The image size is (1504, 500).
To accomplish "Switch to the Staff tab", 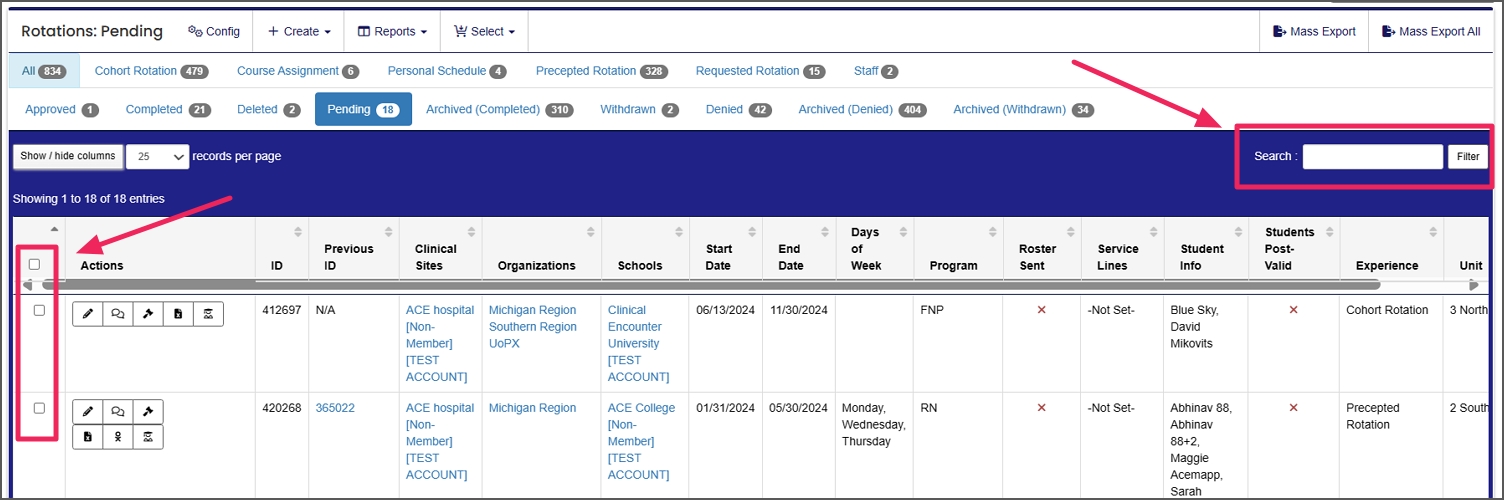I will [876, 71].
